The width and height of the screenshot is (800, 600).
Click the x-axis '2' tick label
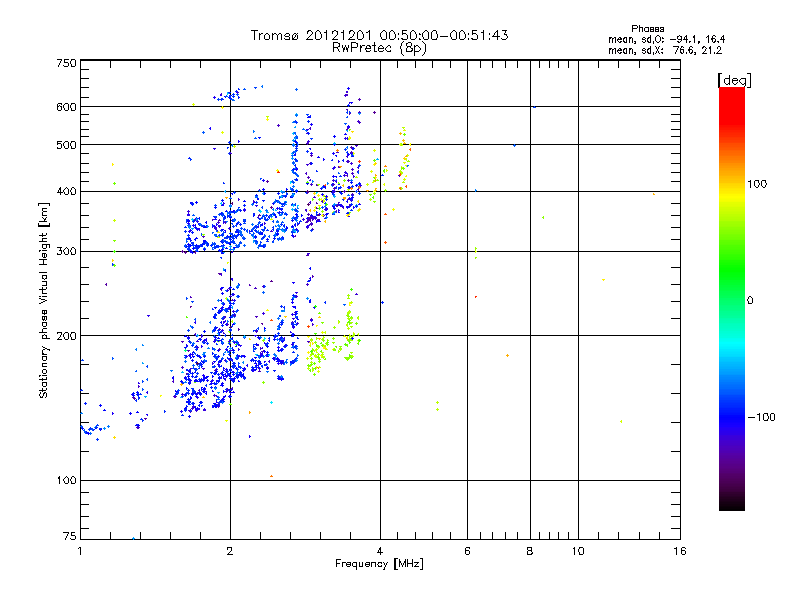[230, 551]
